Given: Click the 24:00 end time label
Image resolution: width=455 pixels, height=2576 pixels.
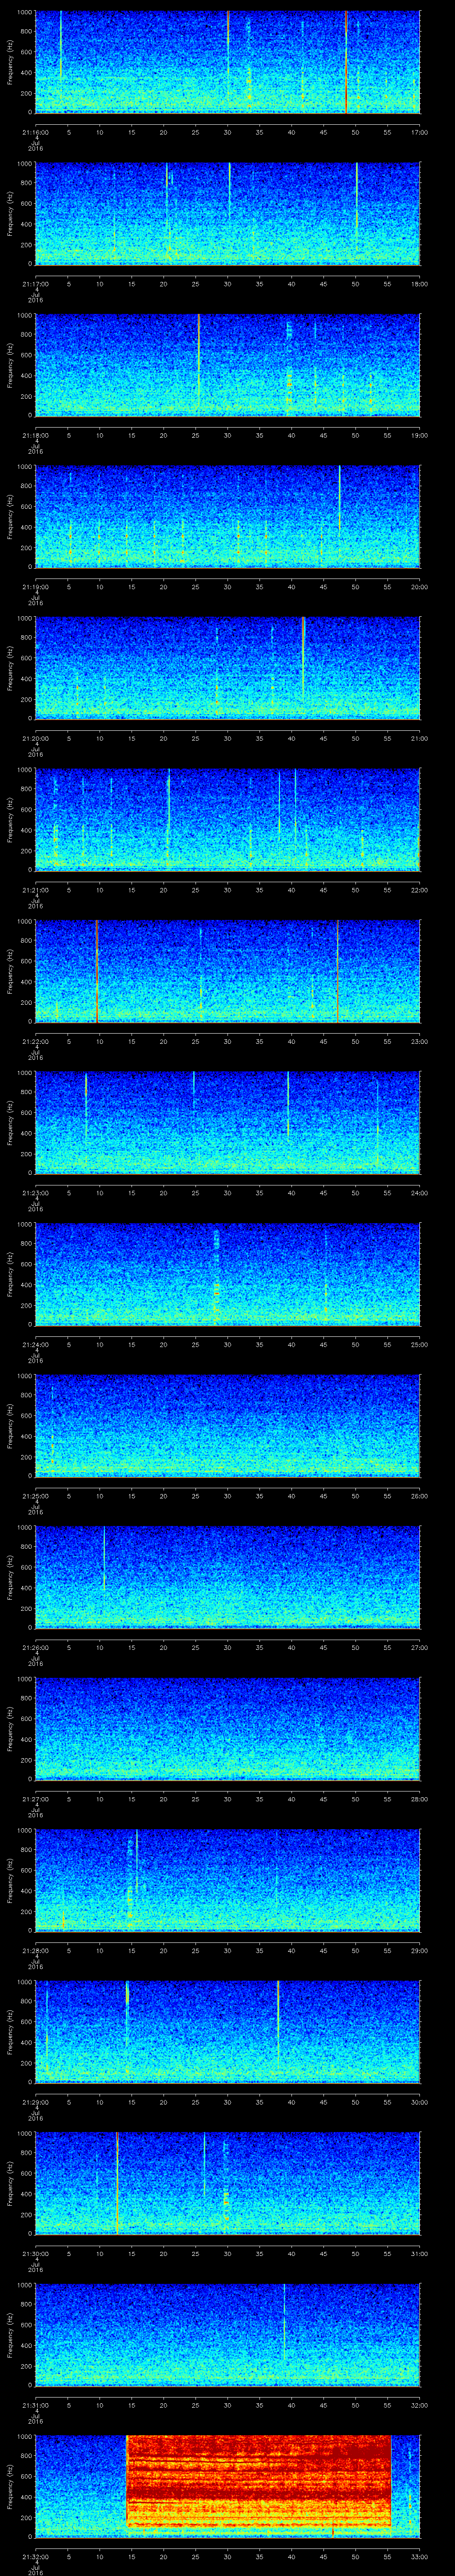Looking at the screenshot, I should (420, 1192).
